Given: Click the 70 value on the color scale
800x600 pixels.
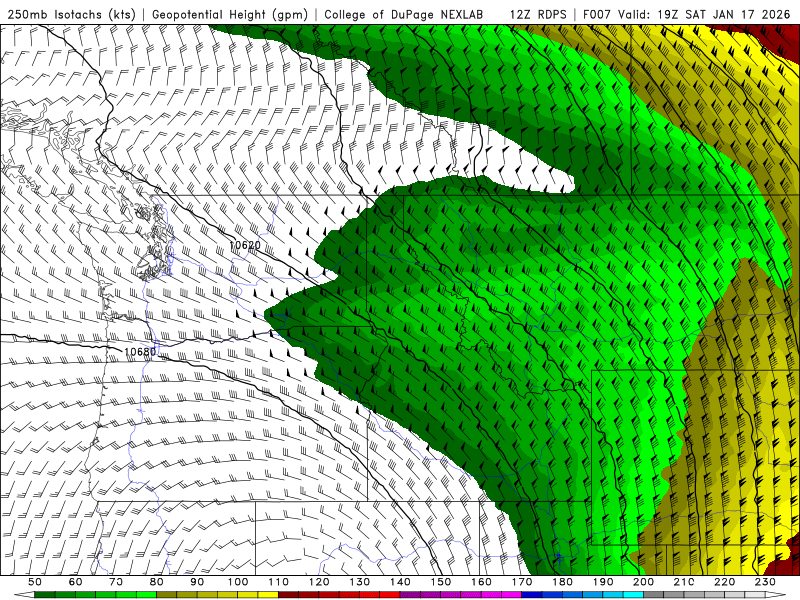Looking at the screenshot, I should [x=116, y=582].
